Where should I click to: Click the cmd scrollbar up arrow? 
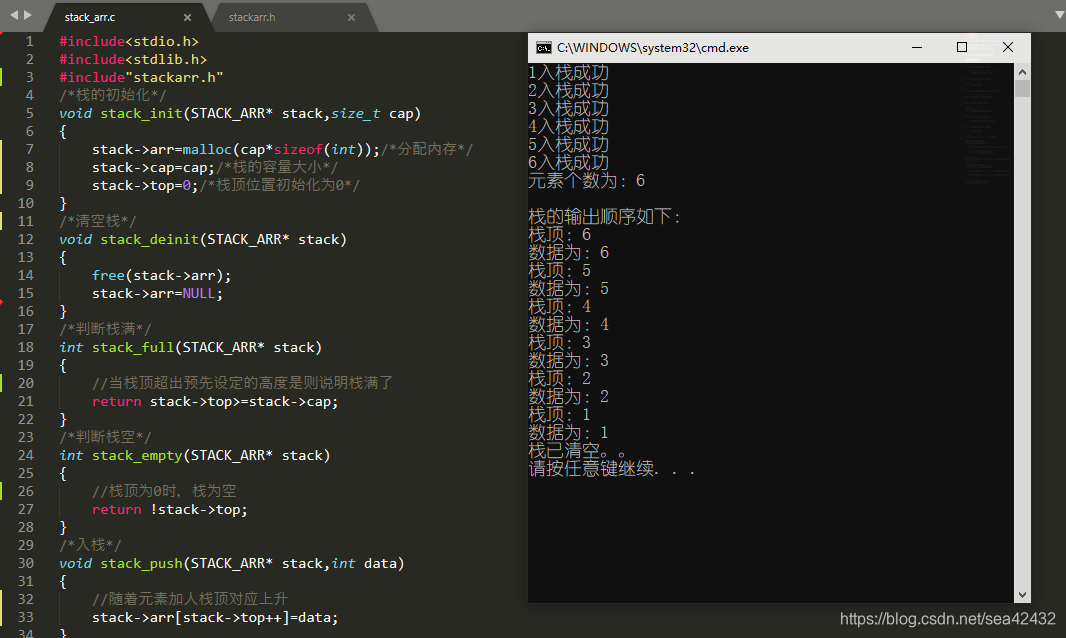pyautogui.click(x=1022, y=71)
